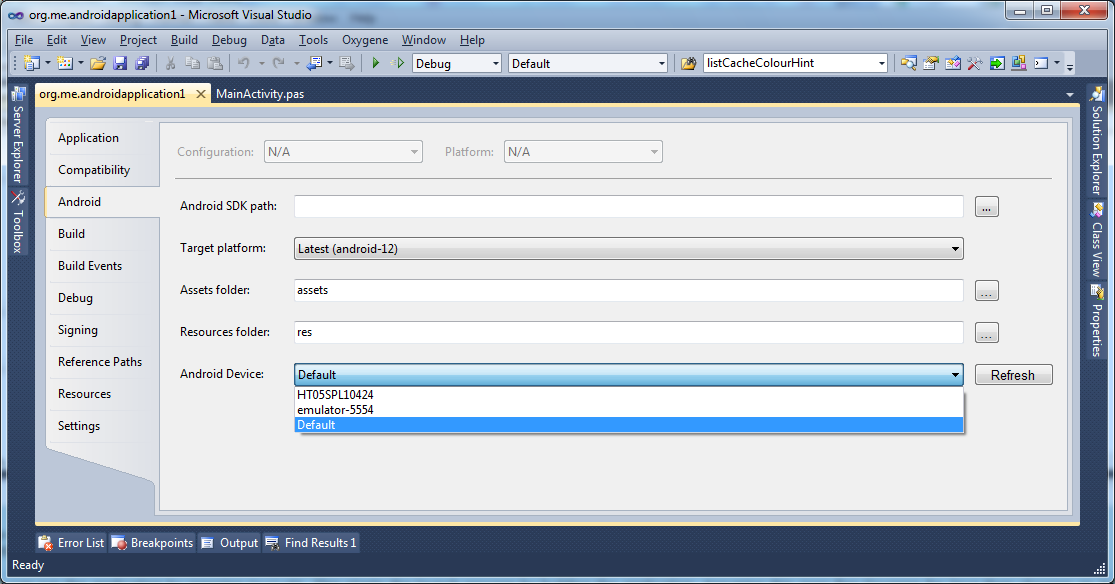This screenshot has width=1115, height=584.
Task: Open Navigate Backward dropdown arrow
Action: 329,63
